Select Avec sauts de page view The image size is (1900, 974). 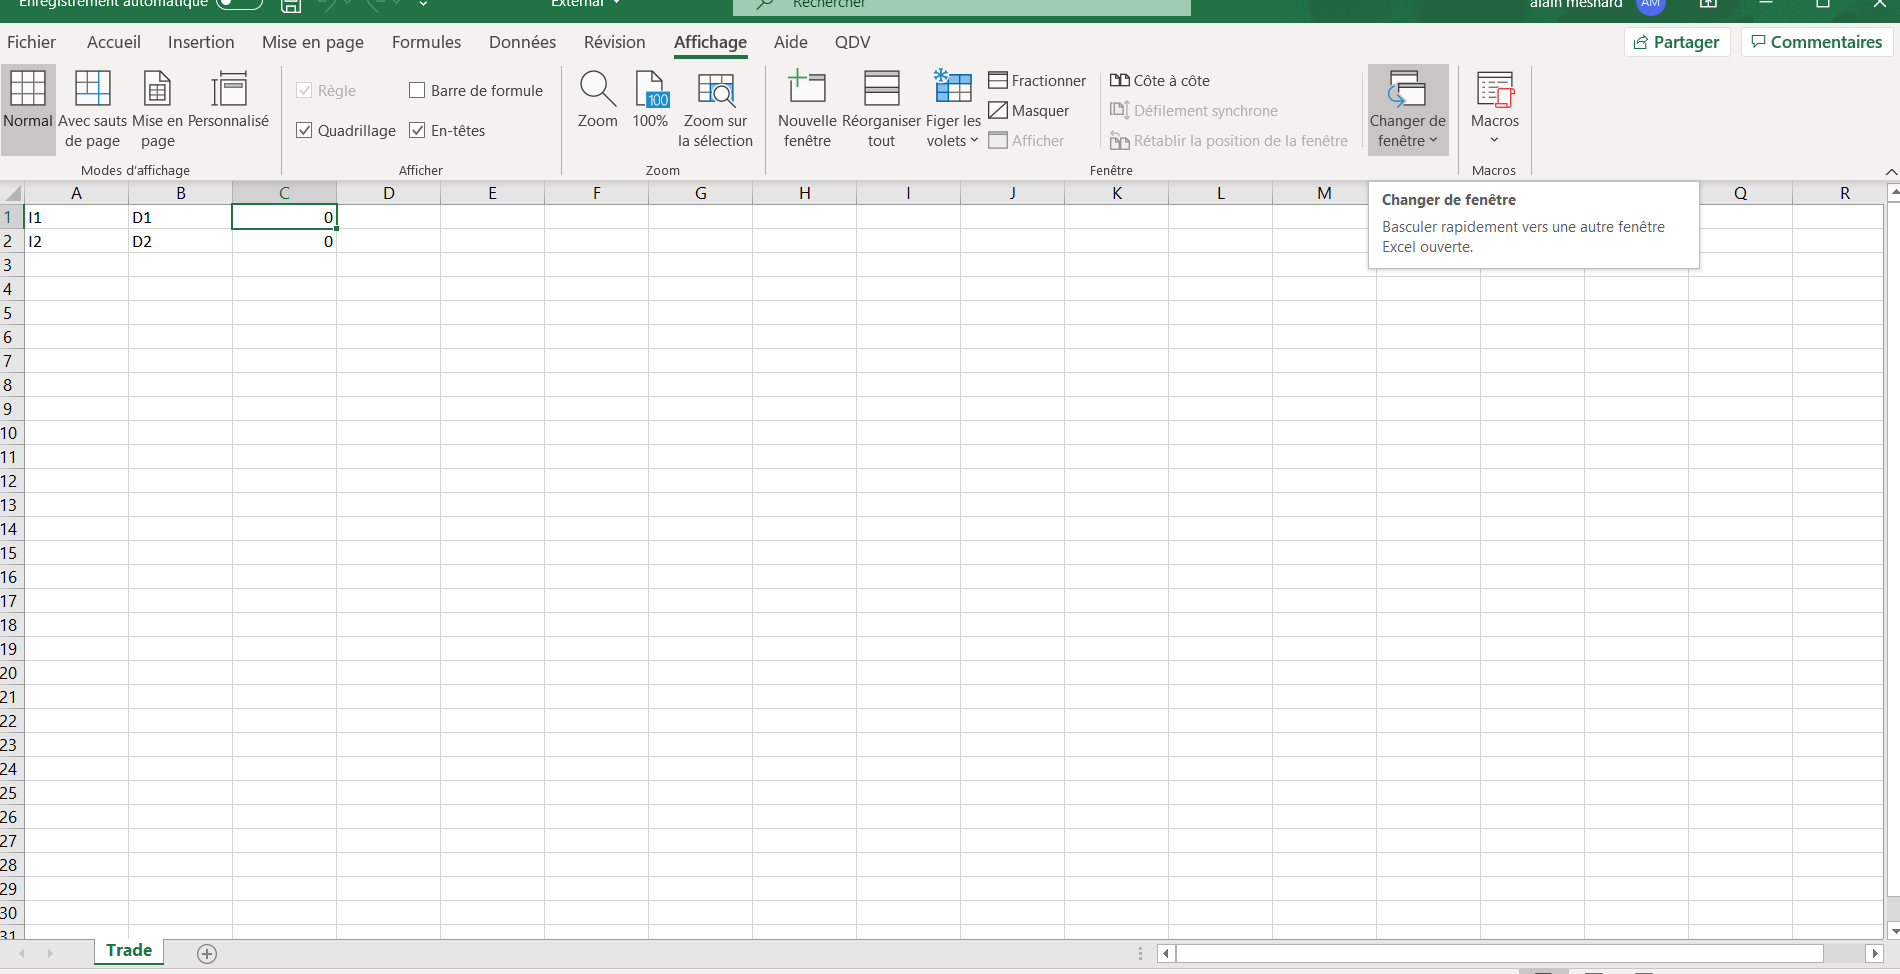pos(93,109)
